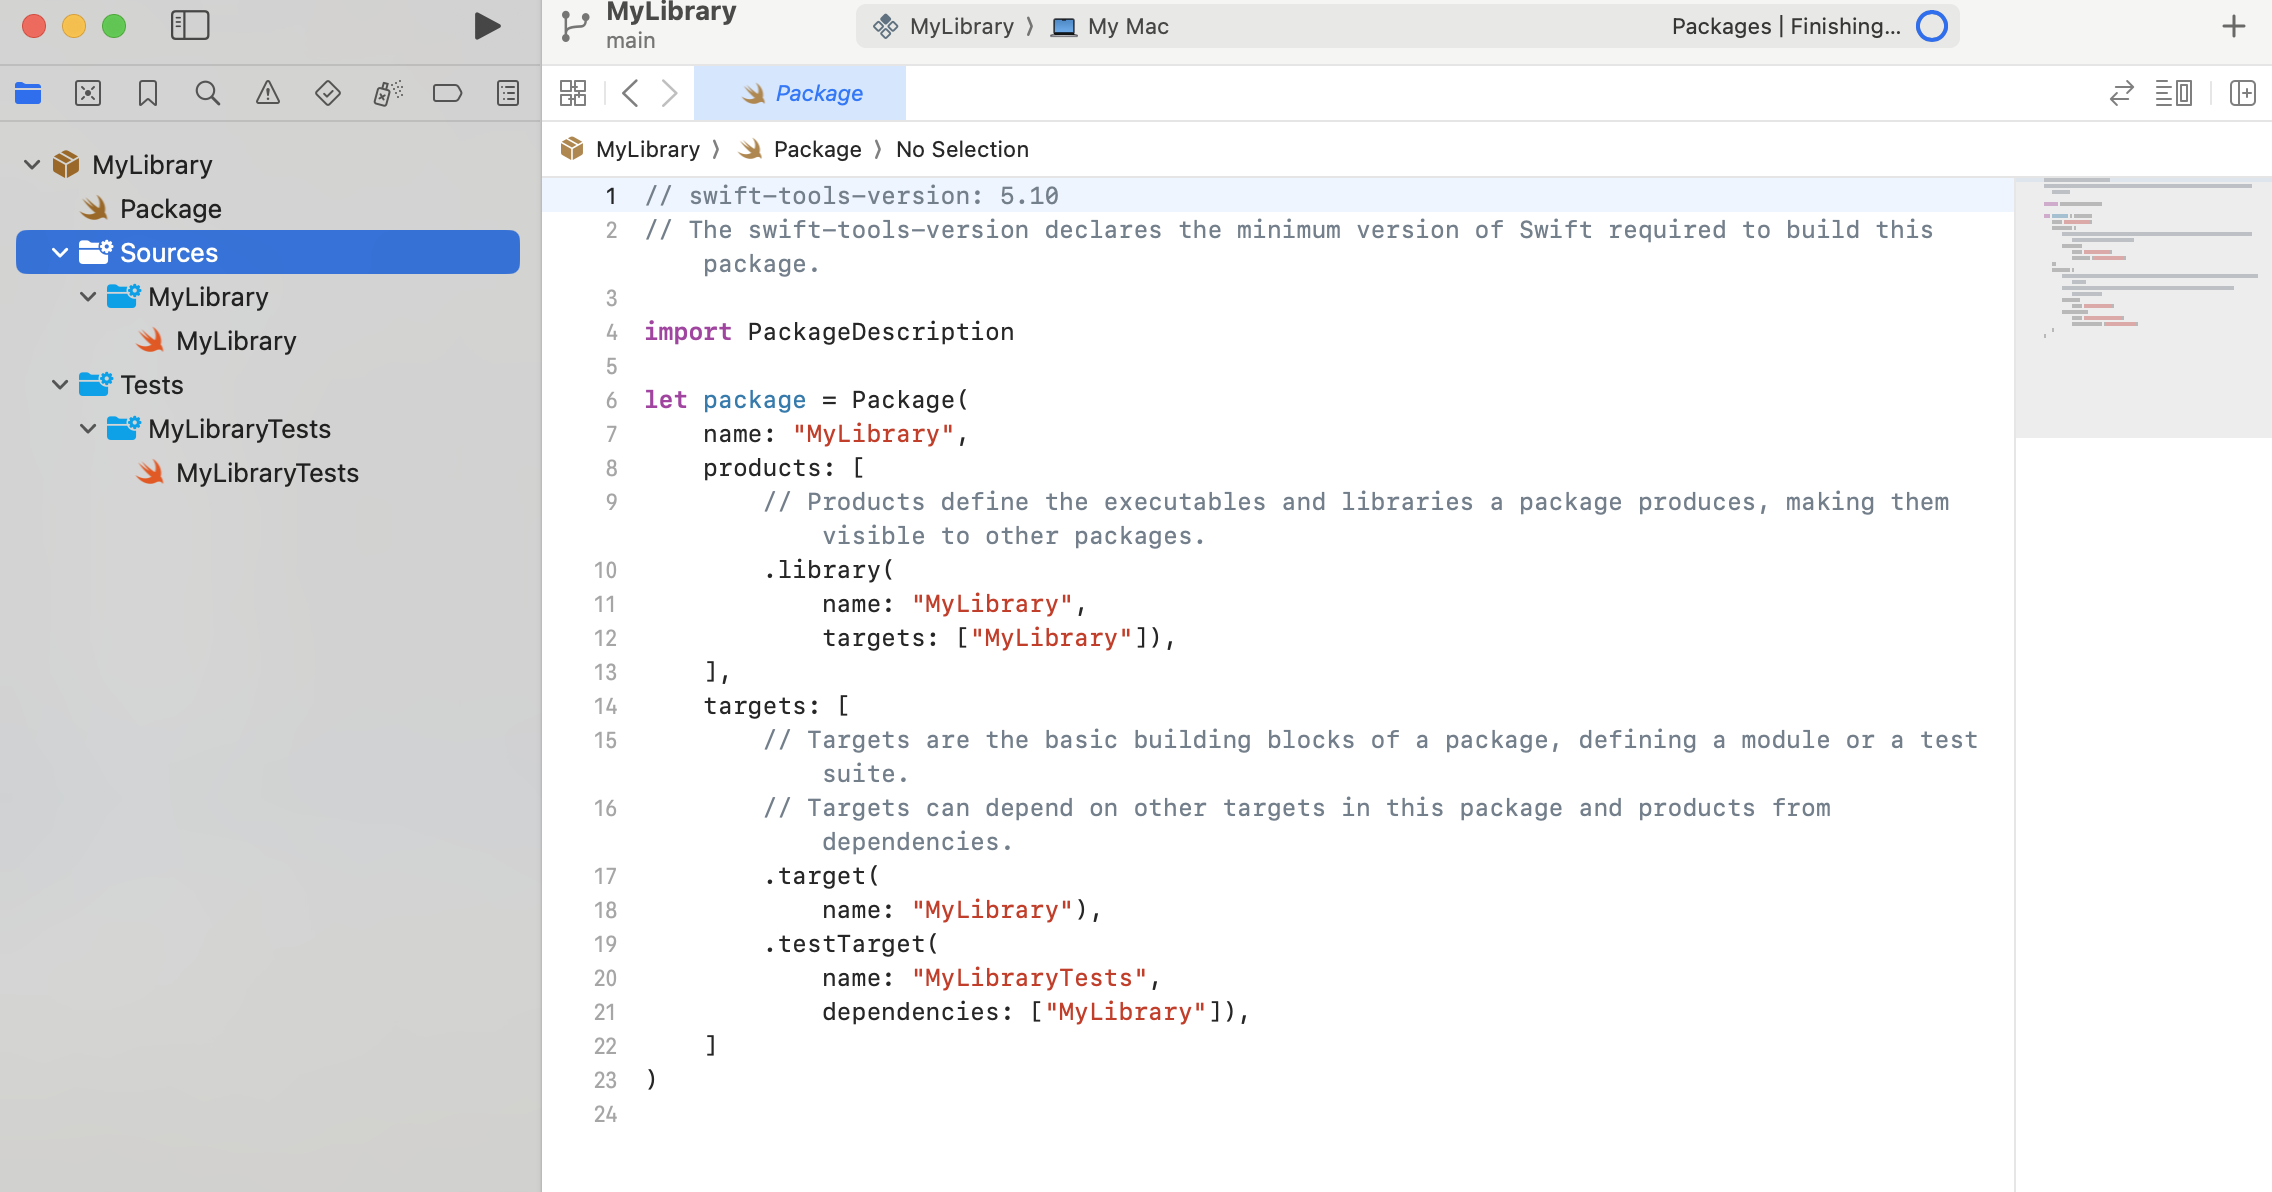Go back in editor history
Image resolution: width=2272 pixels, height=1192 pixels.
[630, 93]
